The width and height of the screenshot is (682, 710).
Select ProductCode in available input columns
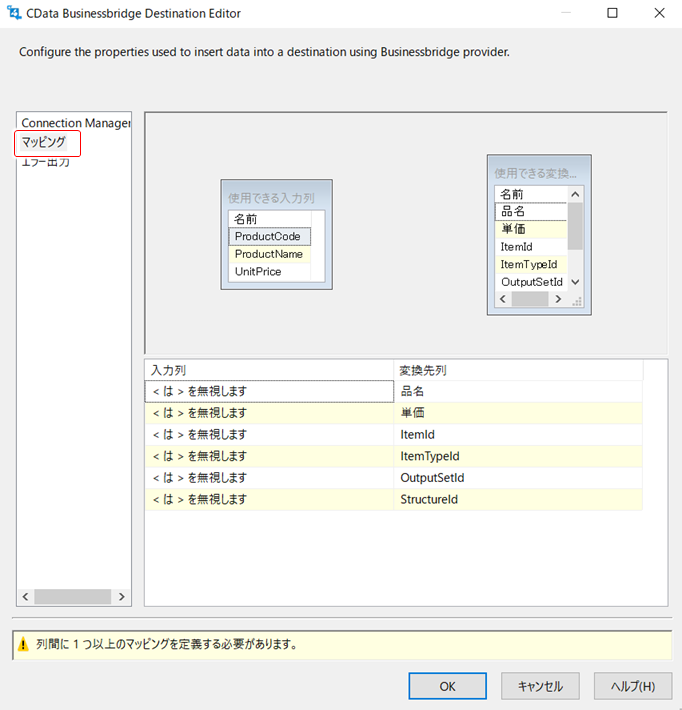(x=269, y=236)
